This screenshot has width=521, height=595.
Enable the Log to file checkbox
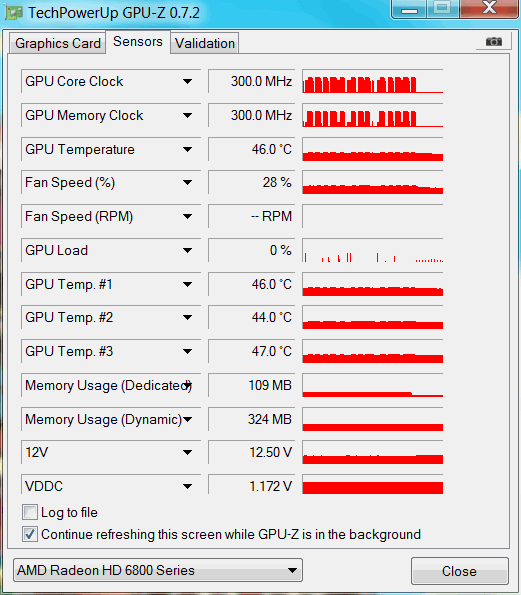click(30, 512)
